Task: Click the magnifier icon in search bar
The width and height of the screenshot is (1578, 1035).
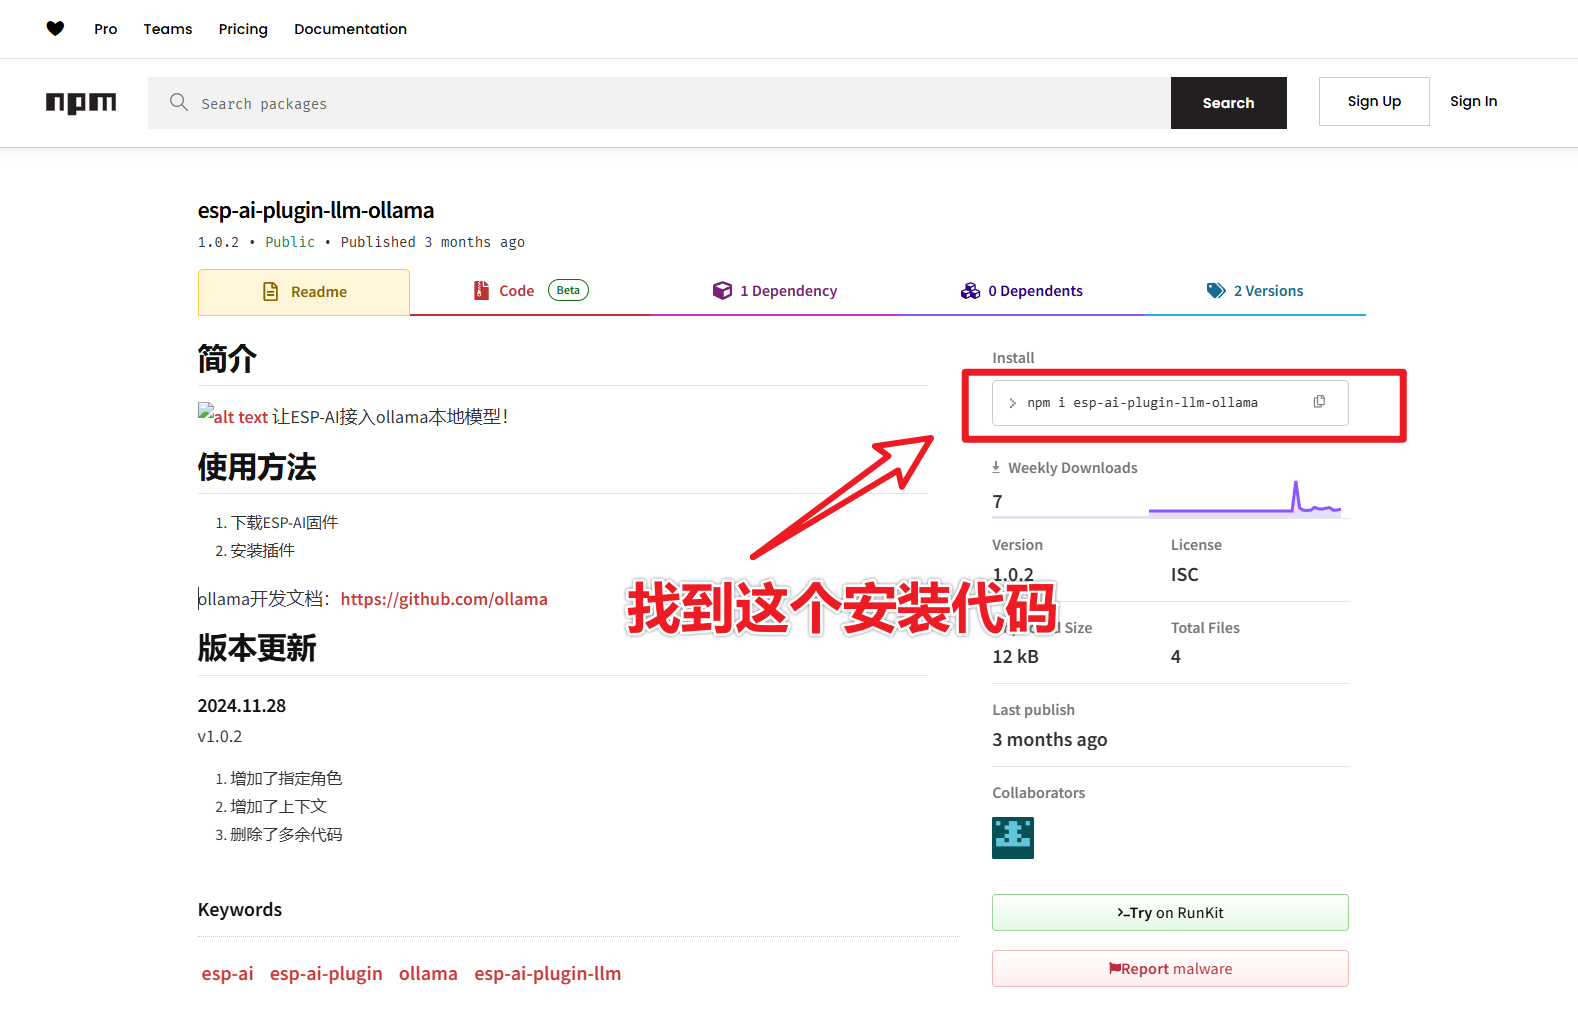Action: coord(179,103)
